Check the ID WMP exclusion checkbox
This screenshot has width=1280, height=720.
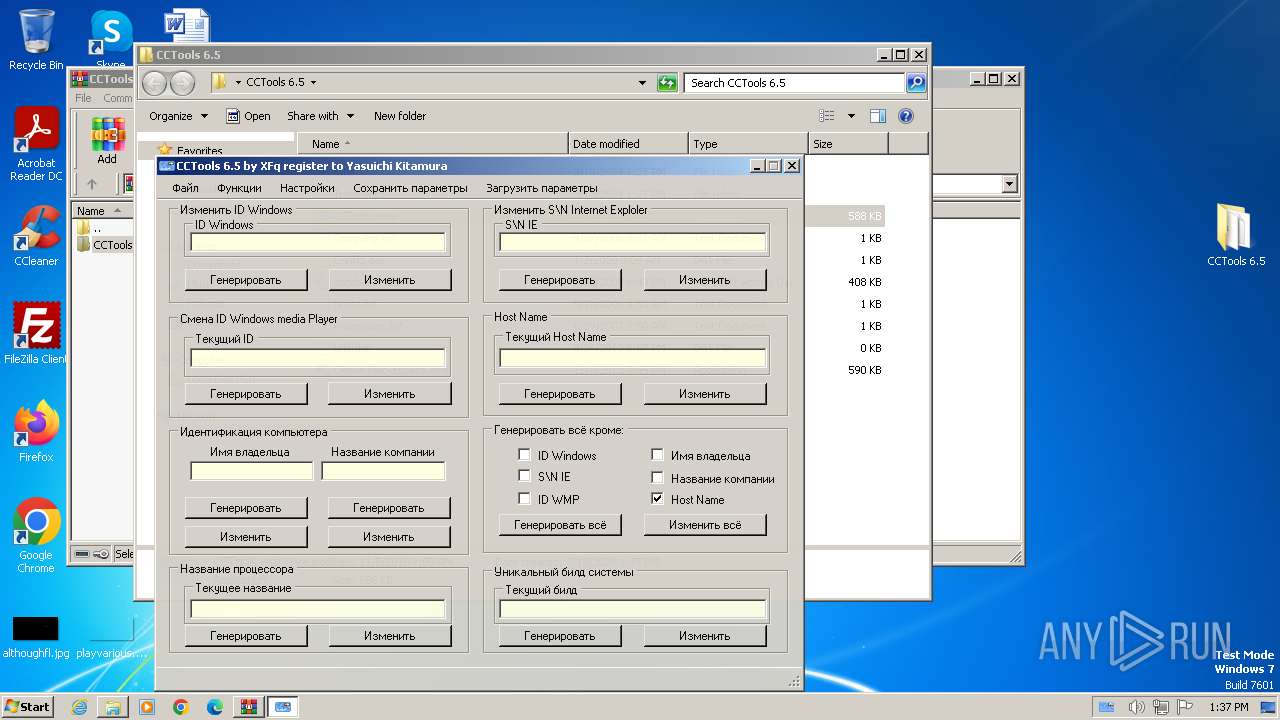(x=524, y=499)
